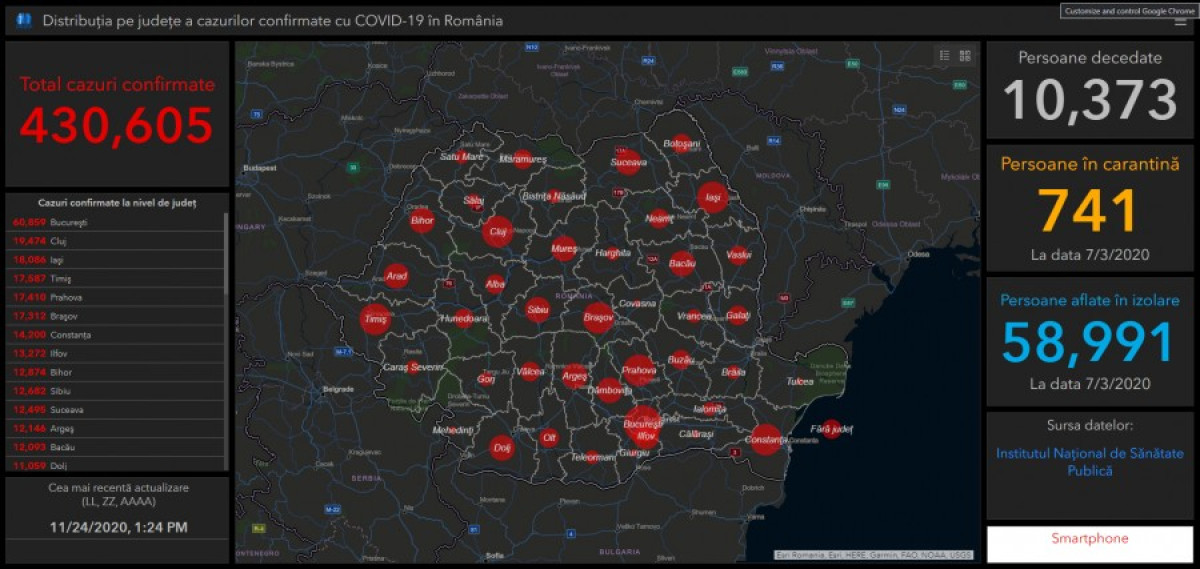Select Bihor row in confirmed cases list
The height and width of the screenshot is (569, 1200).
115,372
